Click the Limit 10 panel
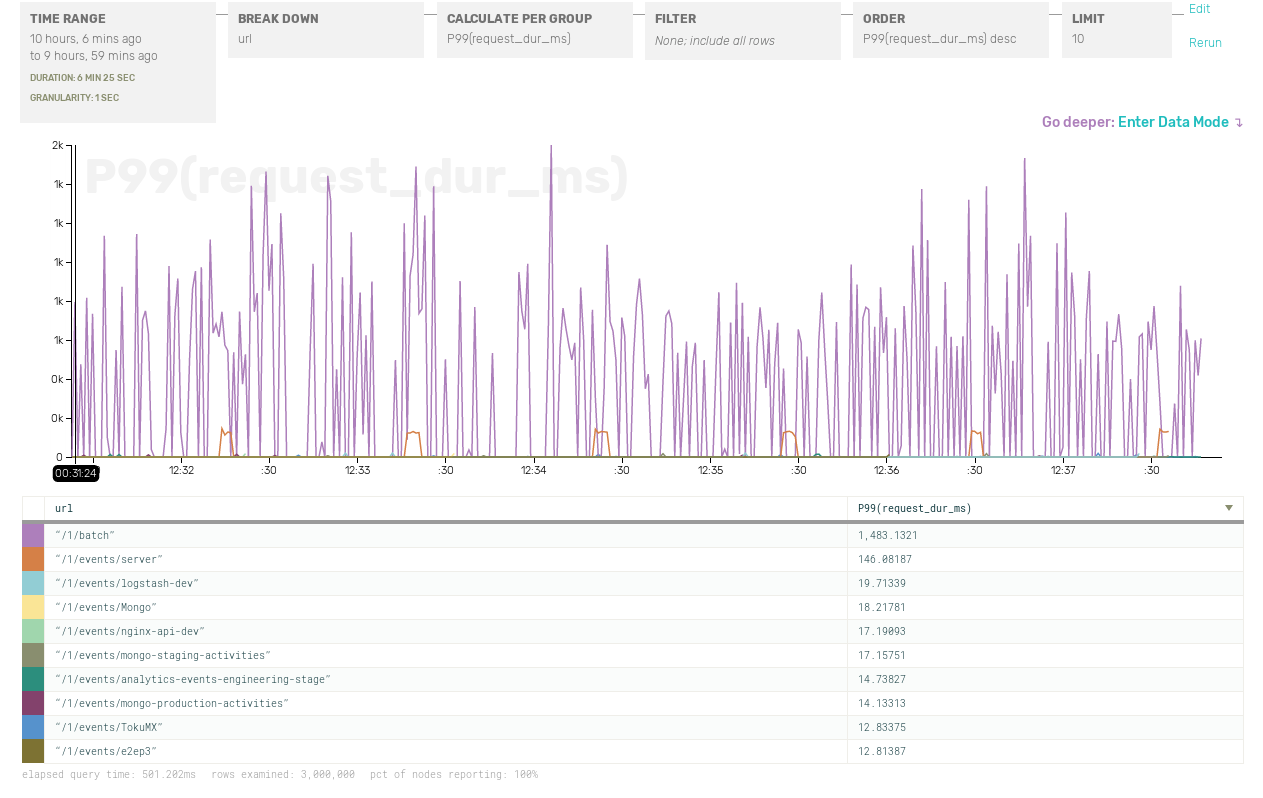 1116,30
